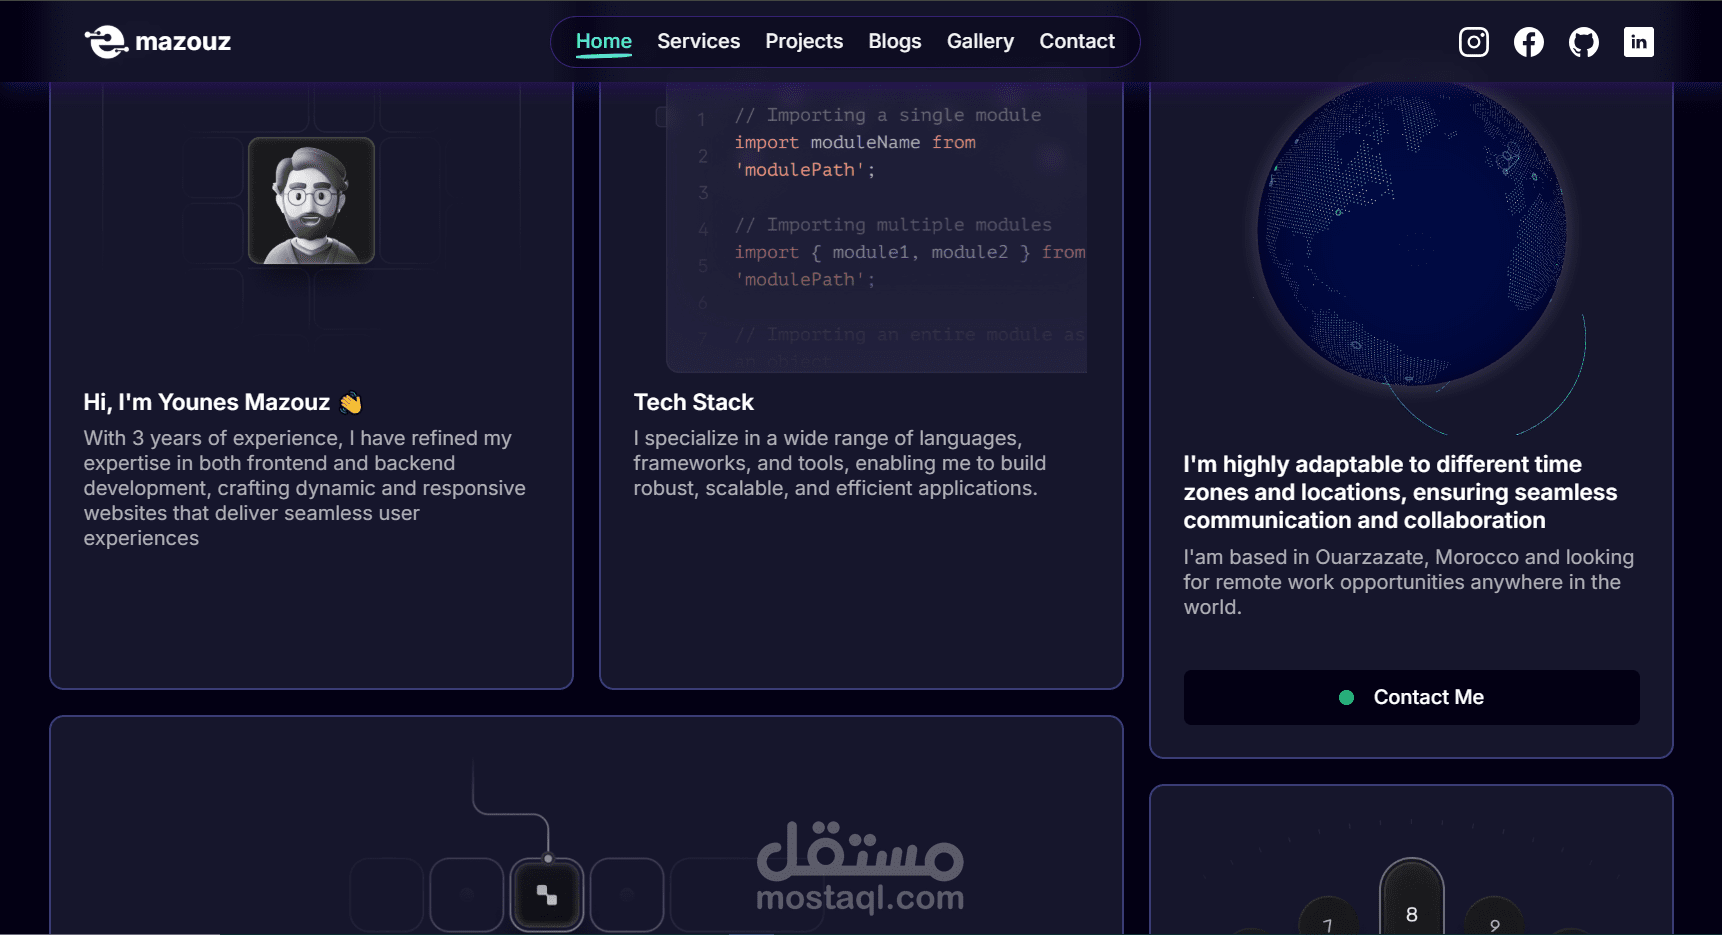This screenshot has width=1722, height=935.
Task: Click the avatar portrait image
Action: [311, 201]
